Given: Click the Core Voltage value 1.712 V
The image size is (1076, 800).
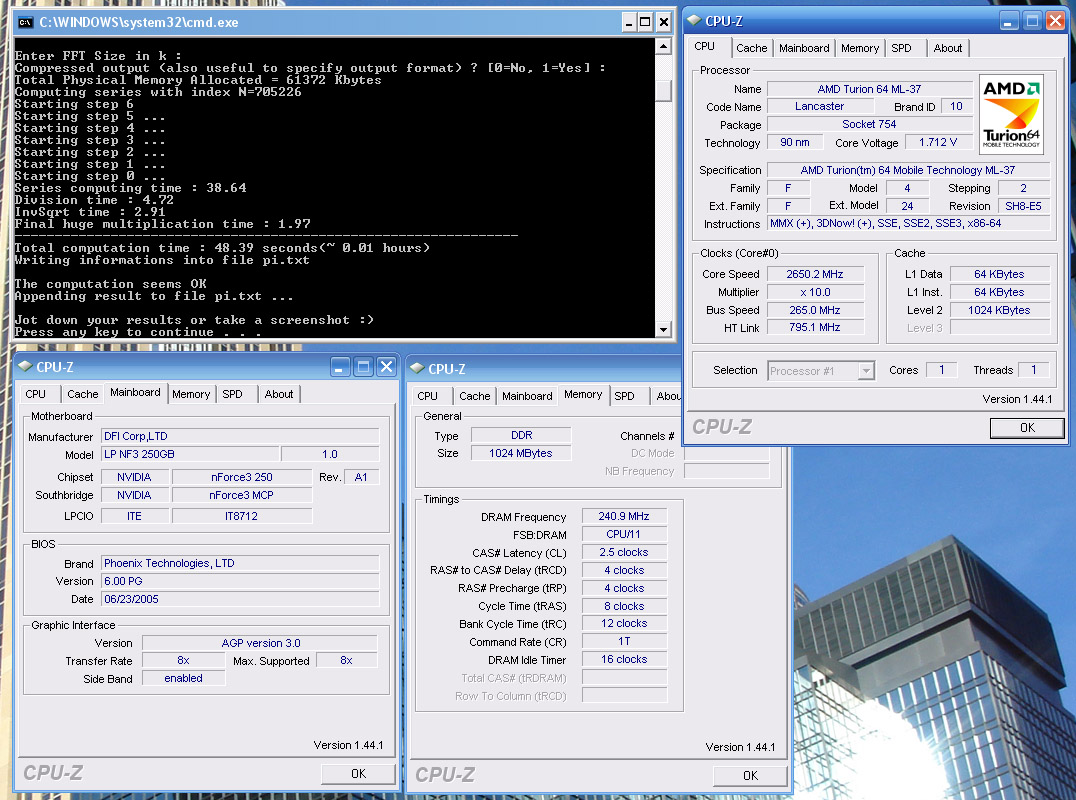Looking at the screenshot, I should click(x=938, y=142).
